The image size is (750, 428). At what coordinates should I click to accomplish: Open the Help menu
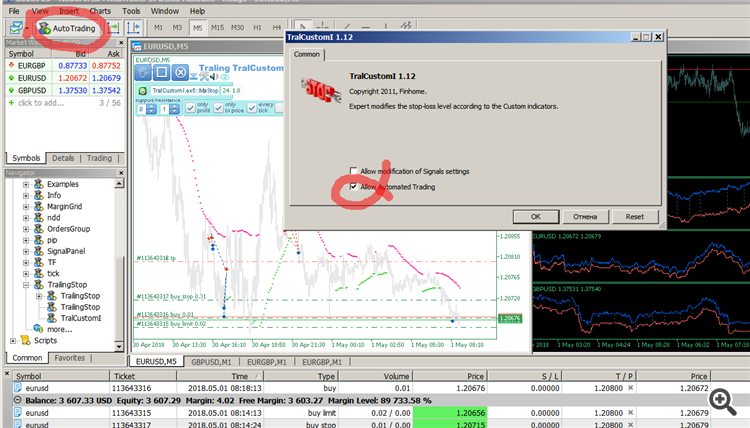pyautogui.click(x=197, y=11)
